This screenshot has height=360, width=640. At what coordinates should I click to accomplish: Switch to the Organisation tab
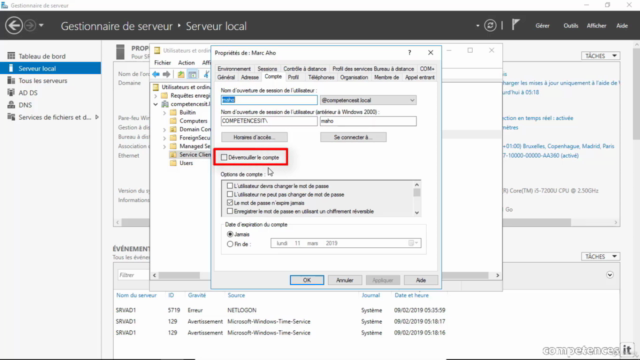coord(354,78)
